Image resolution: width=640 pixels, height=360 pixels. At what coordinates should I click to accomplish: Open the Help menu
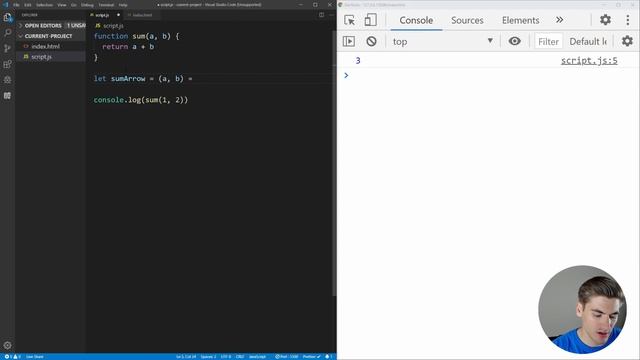(x=123, y=5)
